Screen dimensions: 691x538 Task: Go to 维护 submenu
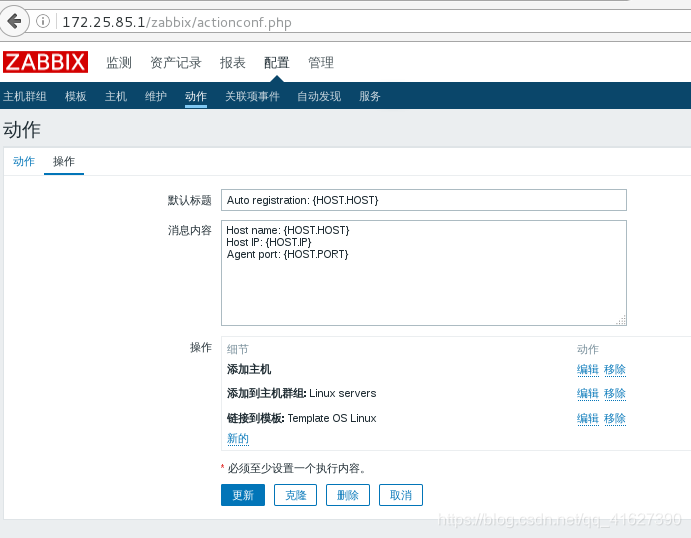pyautogui.click(x=156, y=96)
